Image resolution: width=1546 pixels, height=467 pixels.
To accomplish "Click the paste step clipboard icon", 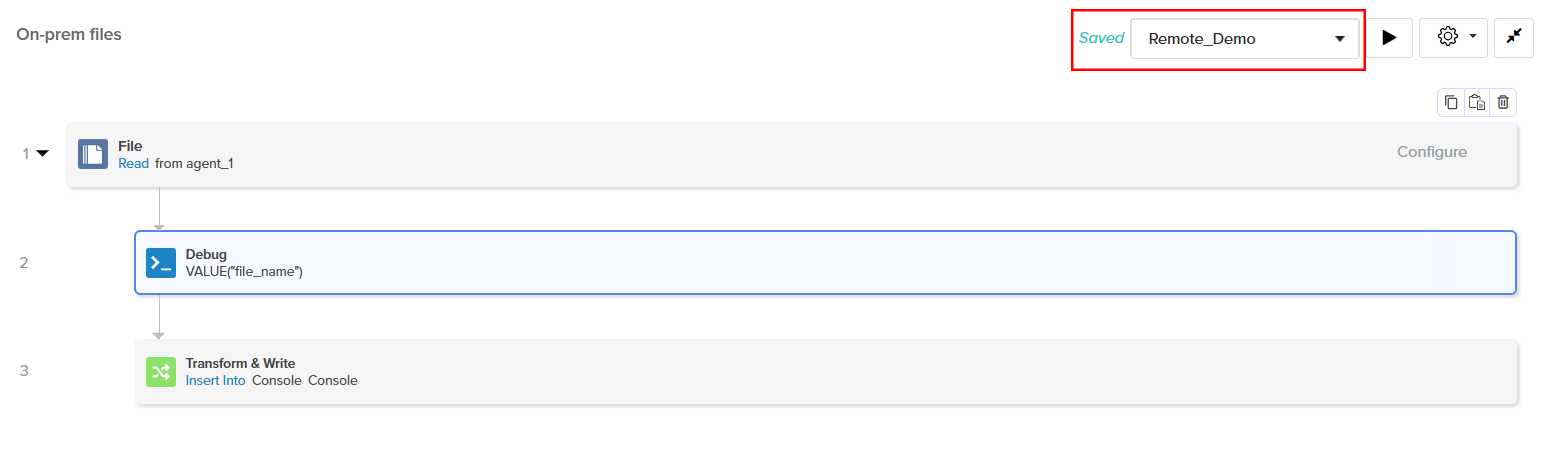I will (1477, 102).
